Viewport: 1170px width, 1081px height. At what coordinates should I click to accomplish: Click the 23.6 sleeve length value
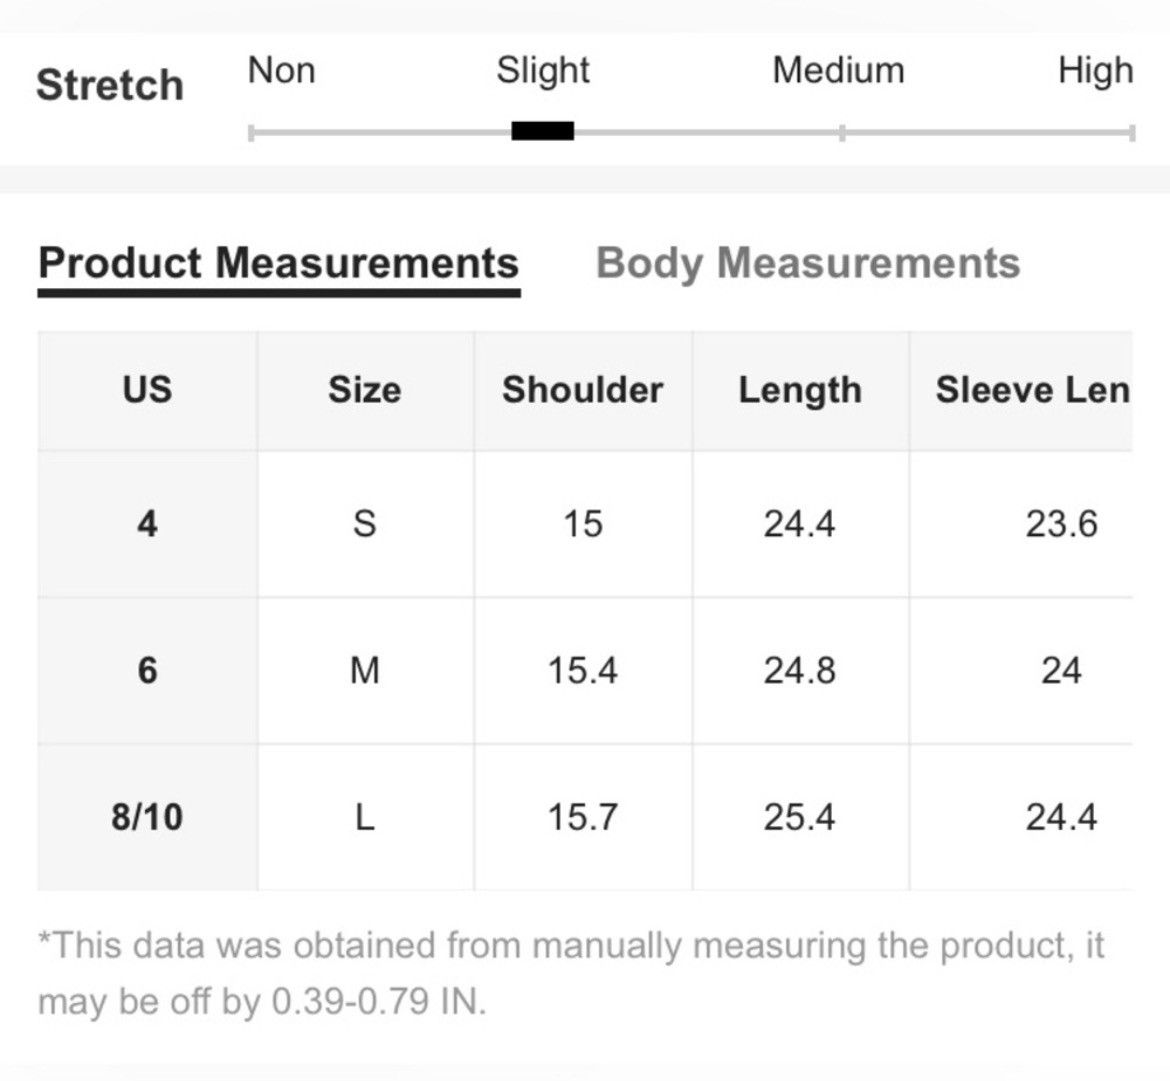pos(1060,524)
